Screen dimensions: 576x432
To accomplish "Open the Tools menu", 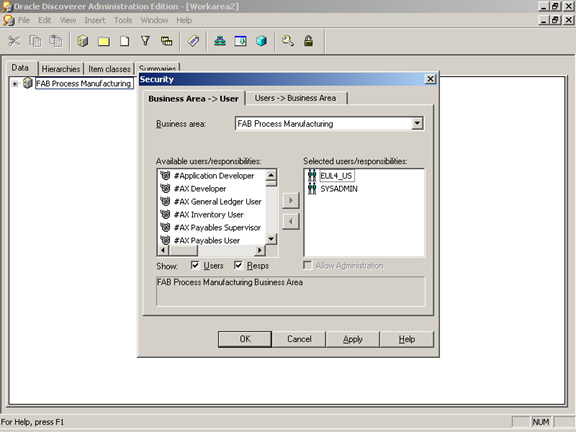I will click(123, 20).
